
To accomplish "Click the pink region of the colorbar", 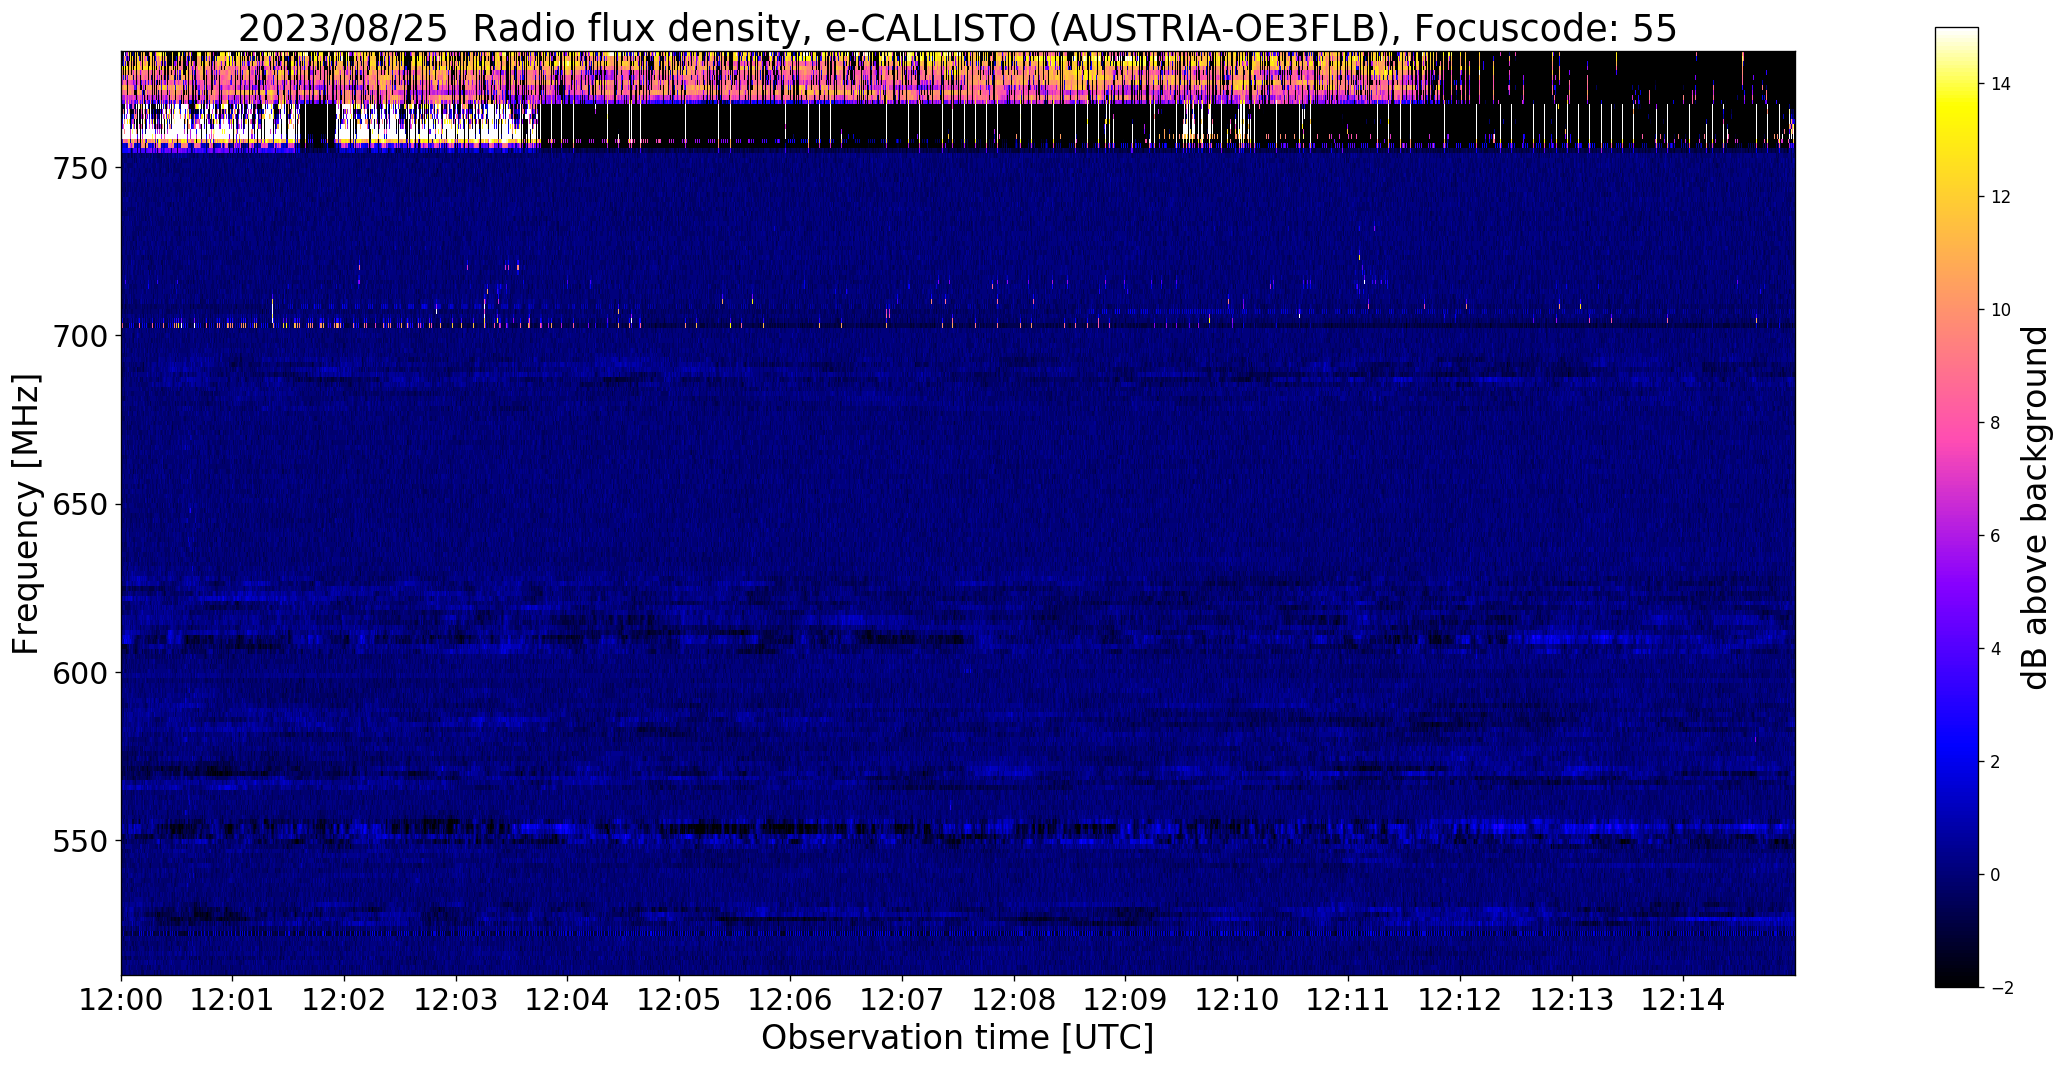I will pyautogui.click(x=1957, y=423).
